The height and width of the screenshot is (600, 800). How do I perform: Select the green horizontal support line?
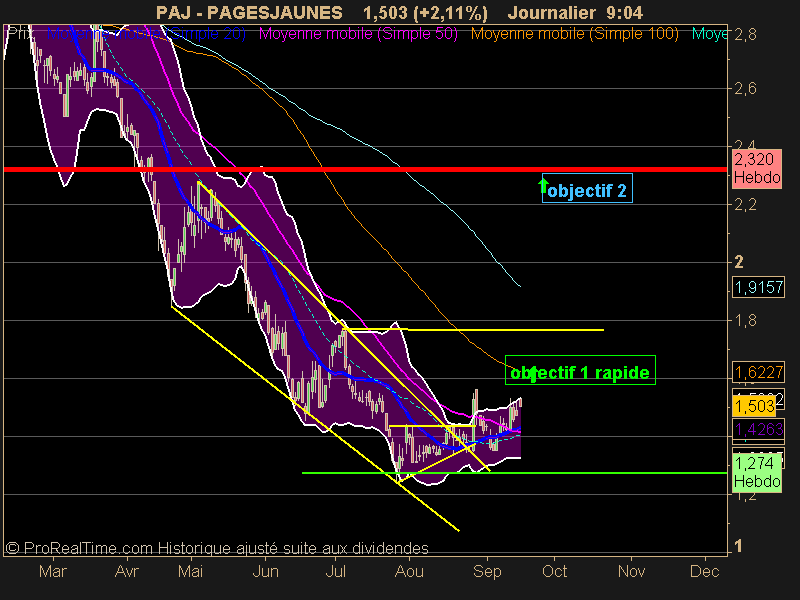(x=514, y=473)
